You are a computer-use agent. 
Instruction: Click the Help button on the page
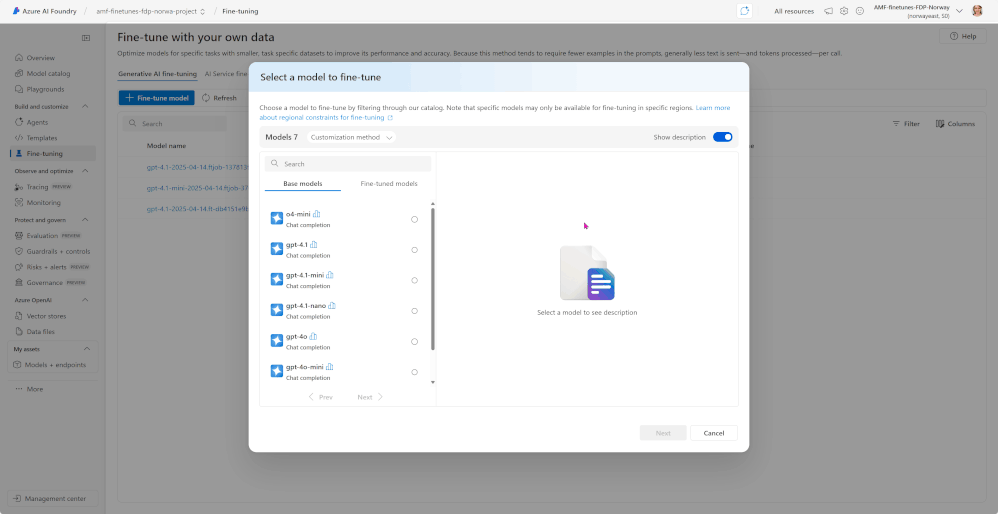(x=962, y=36)
